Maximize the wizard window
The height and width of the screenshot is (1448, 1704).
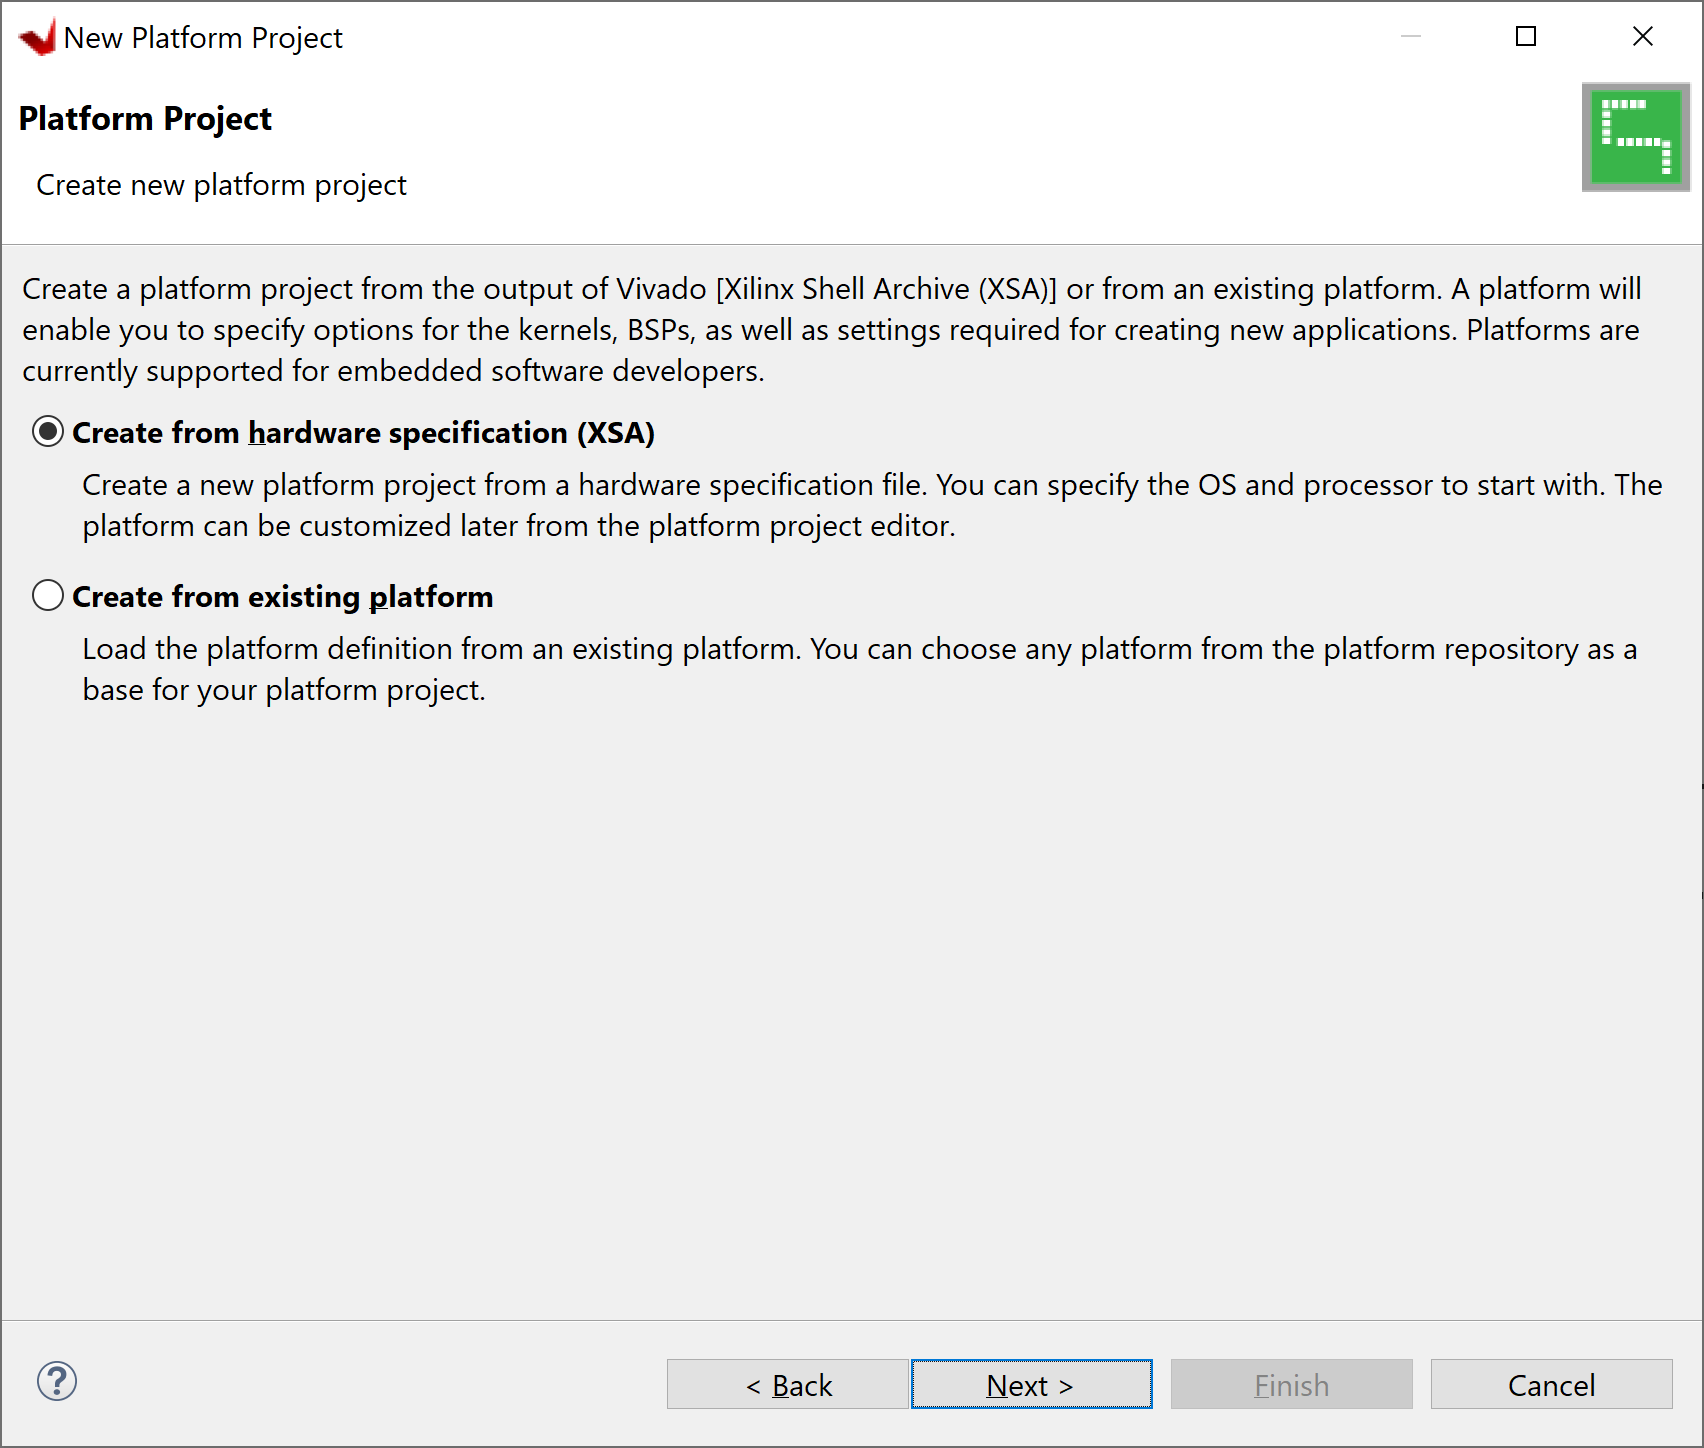(x=1526, y=36)
